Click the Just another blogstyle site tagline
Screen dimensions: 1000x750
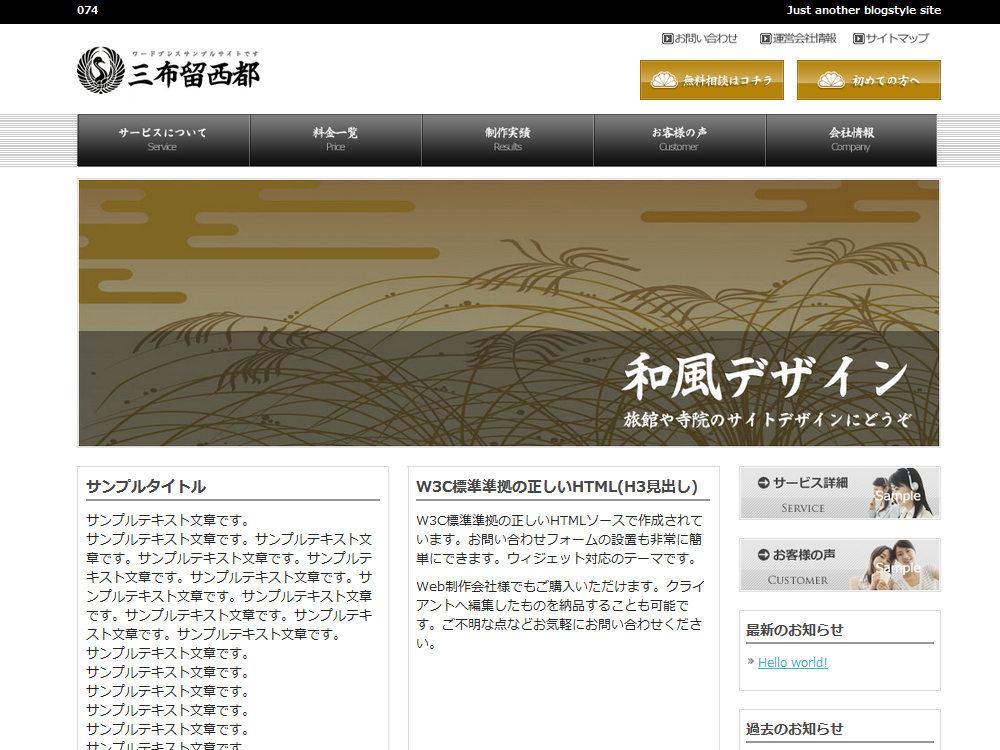[x=864, y=10]
